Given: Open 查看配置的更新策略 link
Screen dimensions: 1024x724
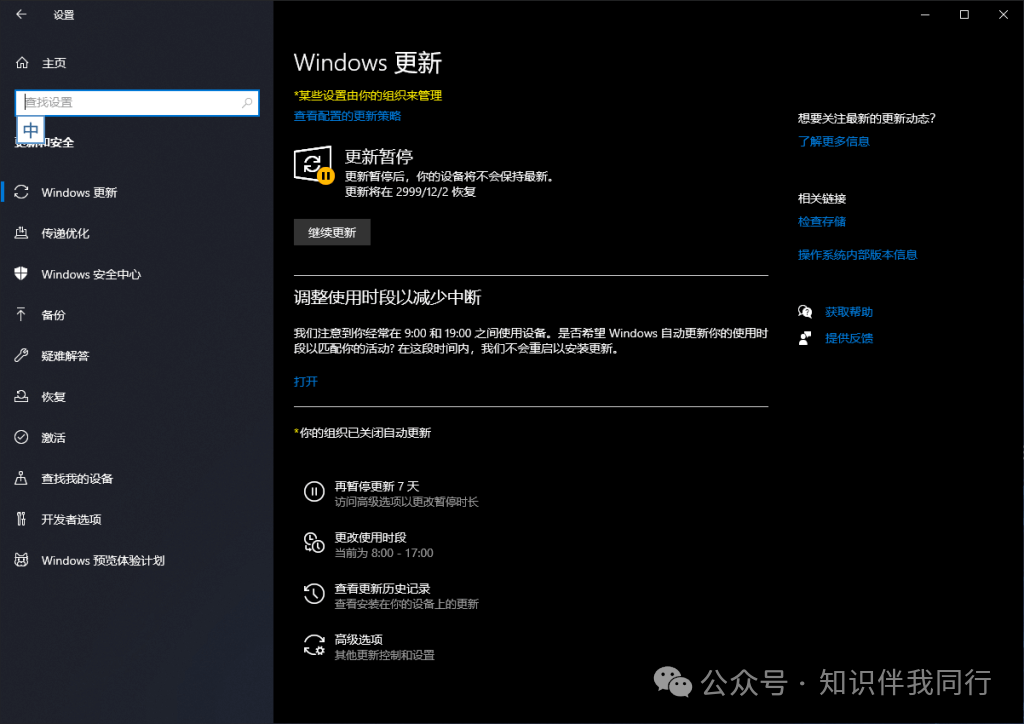Looking at the screenshot, I should coord(347,116).
